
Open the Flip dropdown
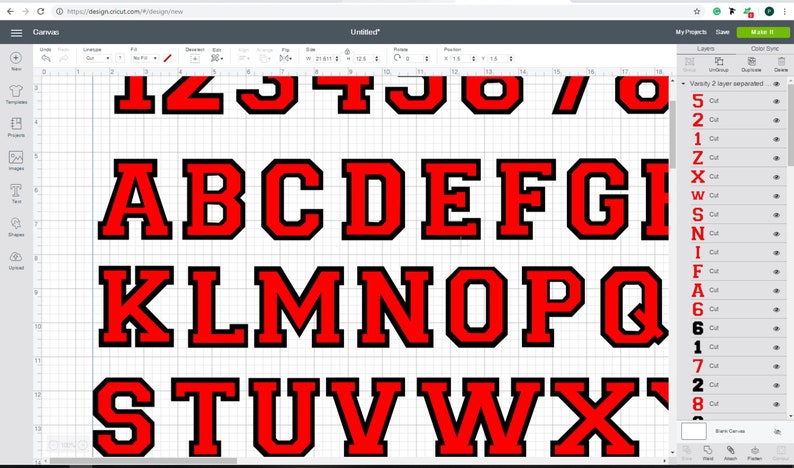(x=286, y=59)
